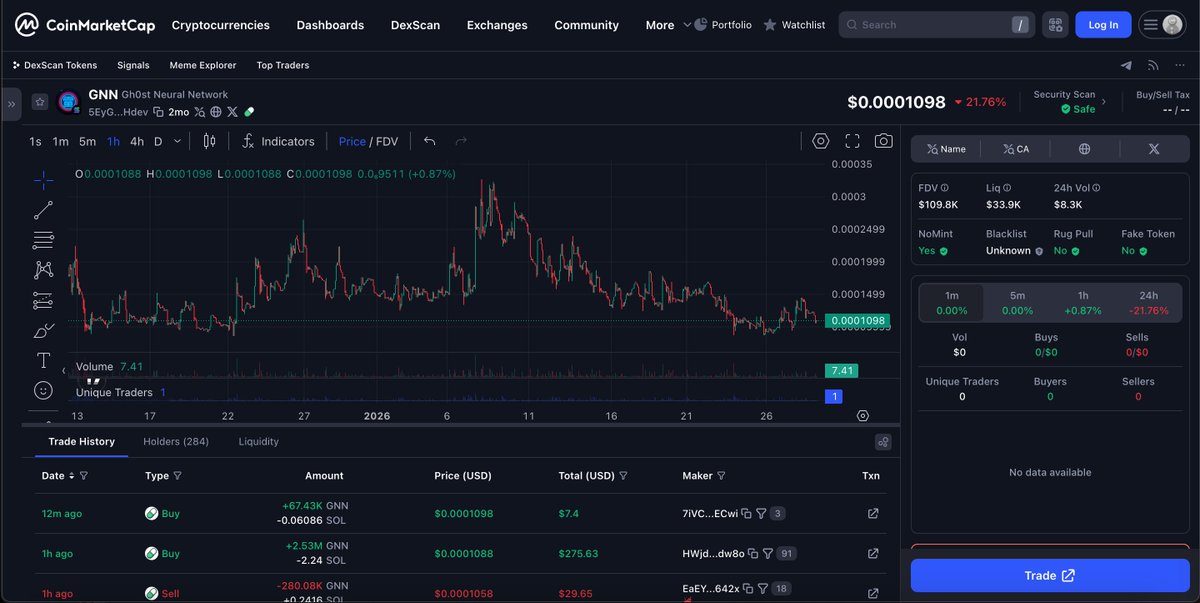1200x603 pixels.
Task: Switch chart to FDV view
Action: [x=386, y=141]
